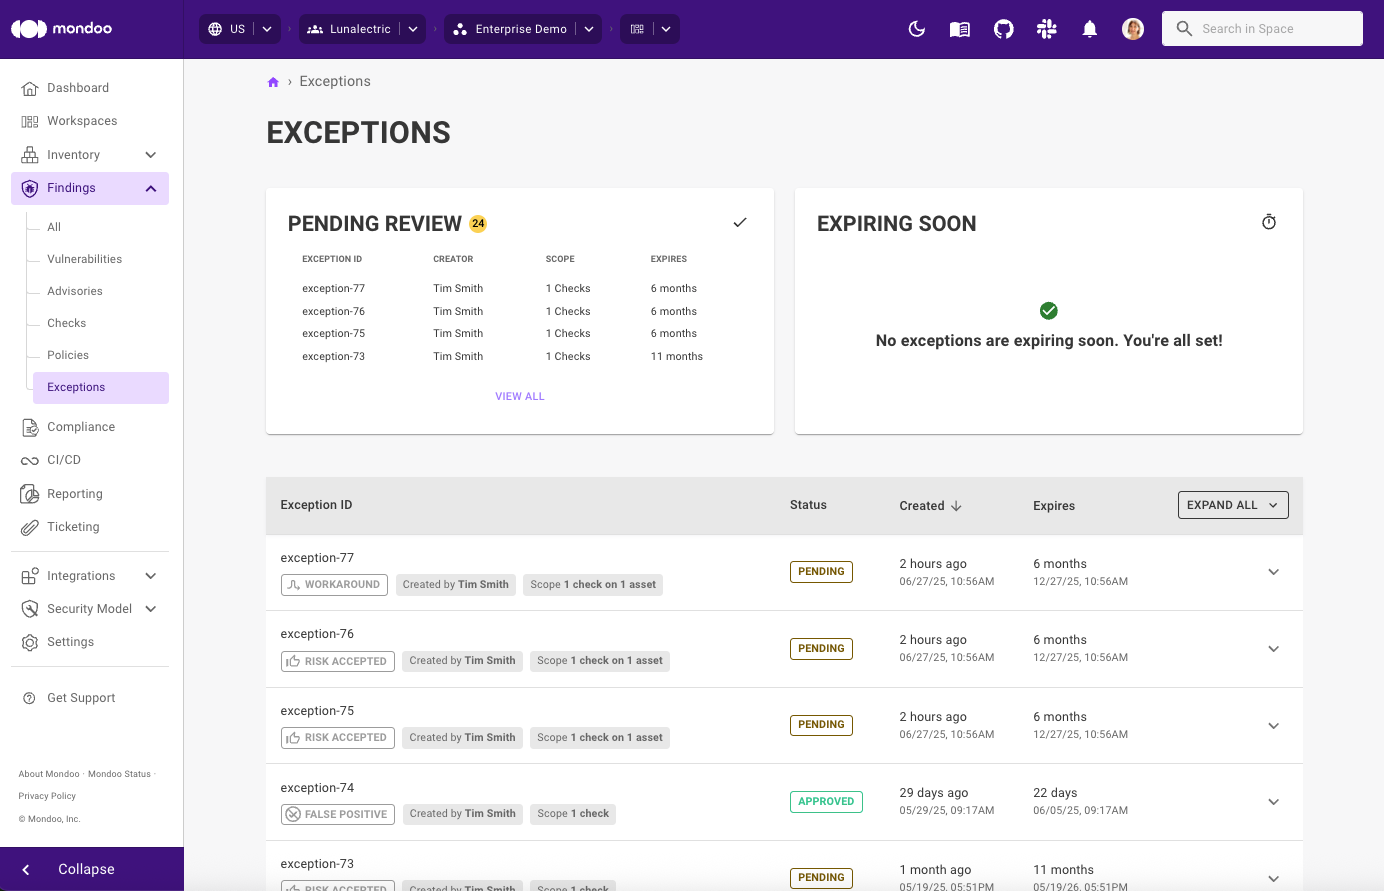Open the GitHub icon in the top bar

(1003, 29)
